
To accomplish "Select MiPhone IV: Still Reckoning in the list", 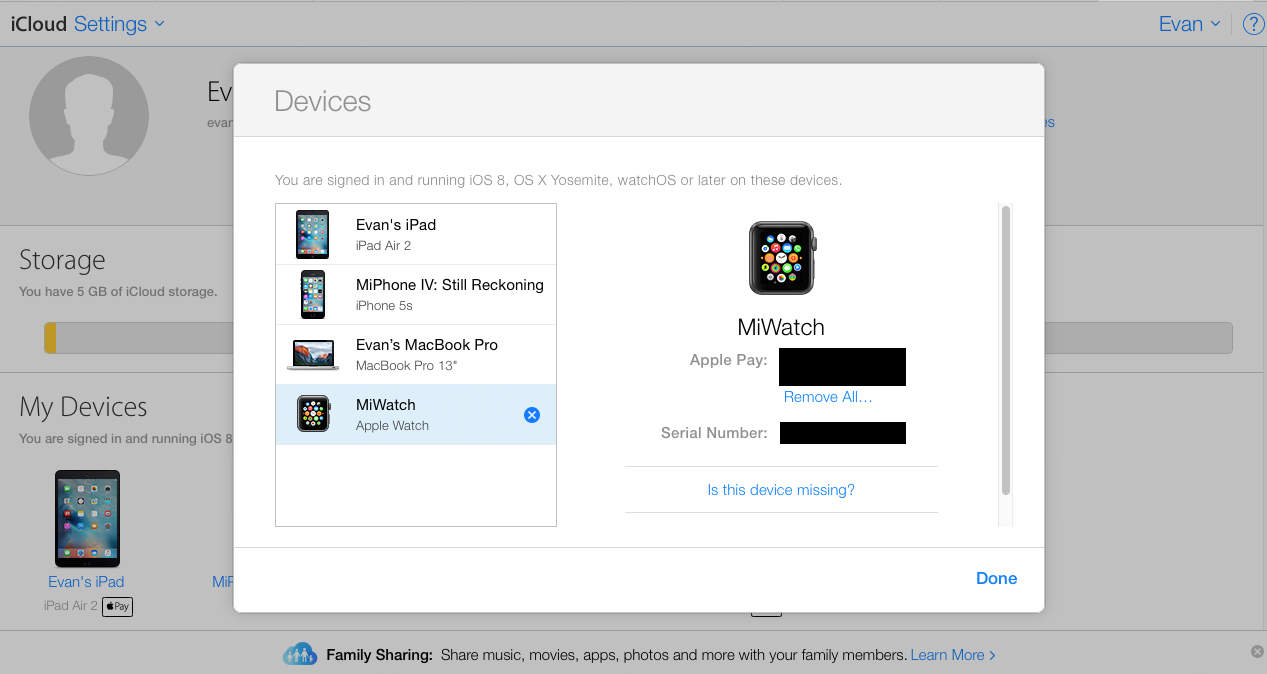I will pyautogui.click(x=416, y=294).
